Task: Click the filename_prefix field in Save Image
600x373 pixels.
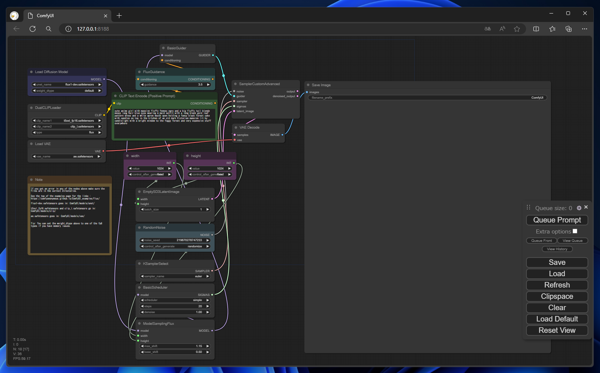Action: click(x=427, y=98)
